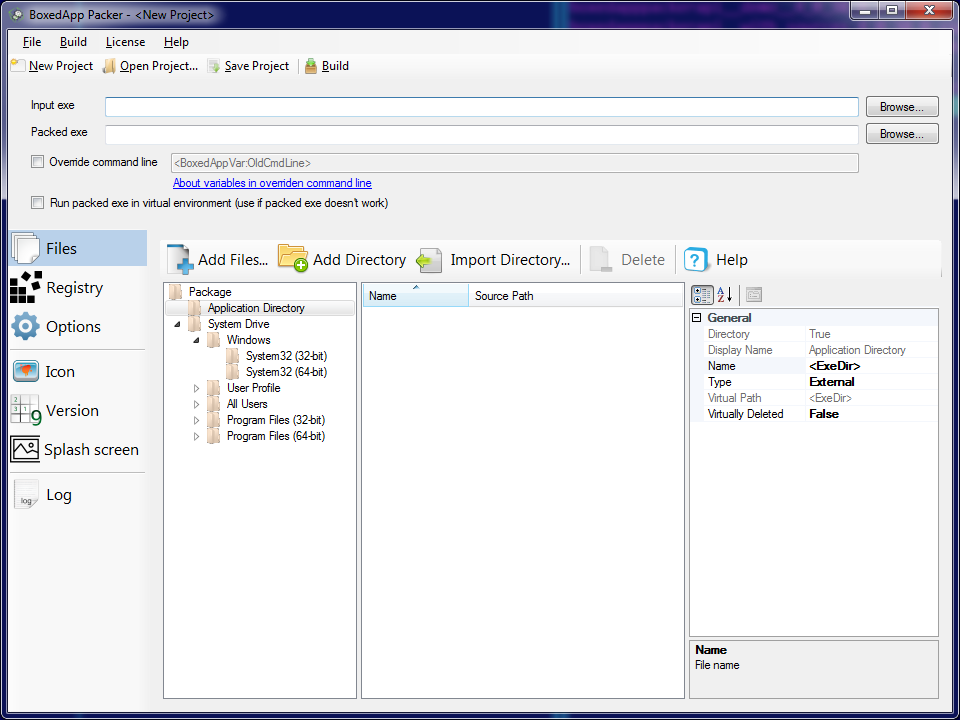The width and height of the screenshot is (960, 720).
Task: Switch property grid to alphabetical sort
Action: [x=725, y=294]
